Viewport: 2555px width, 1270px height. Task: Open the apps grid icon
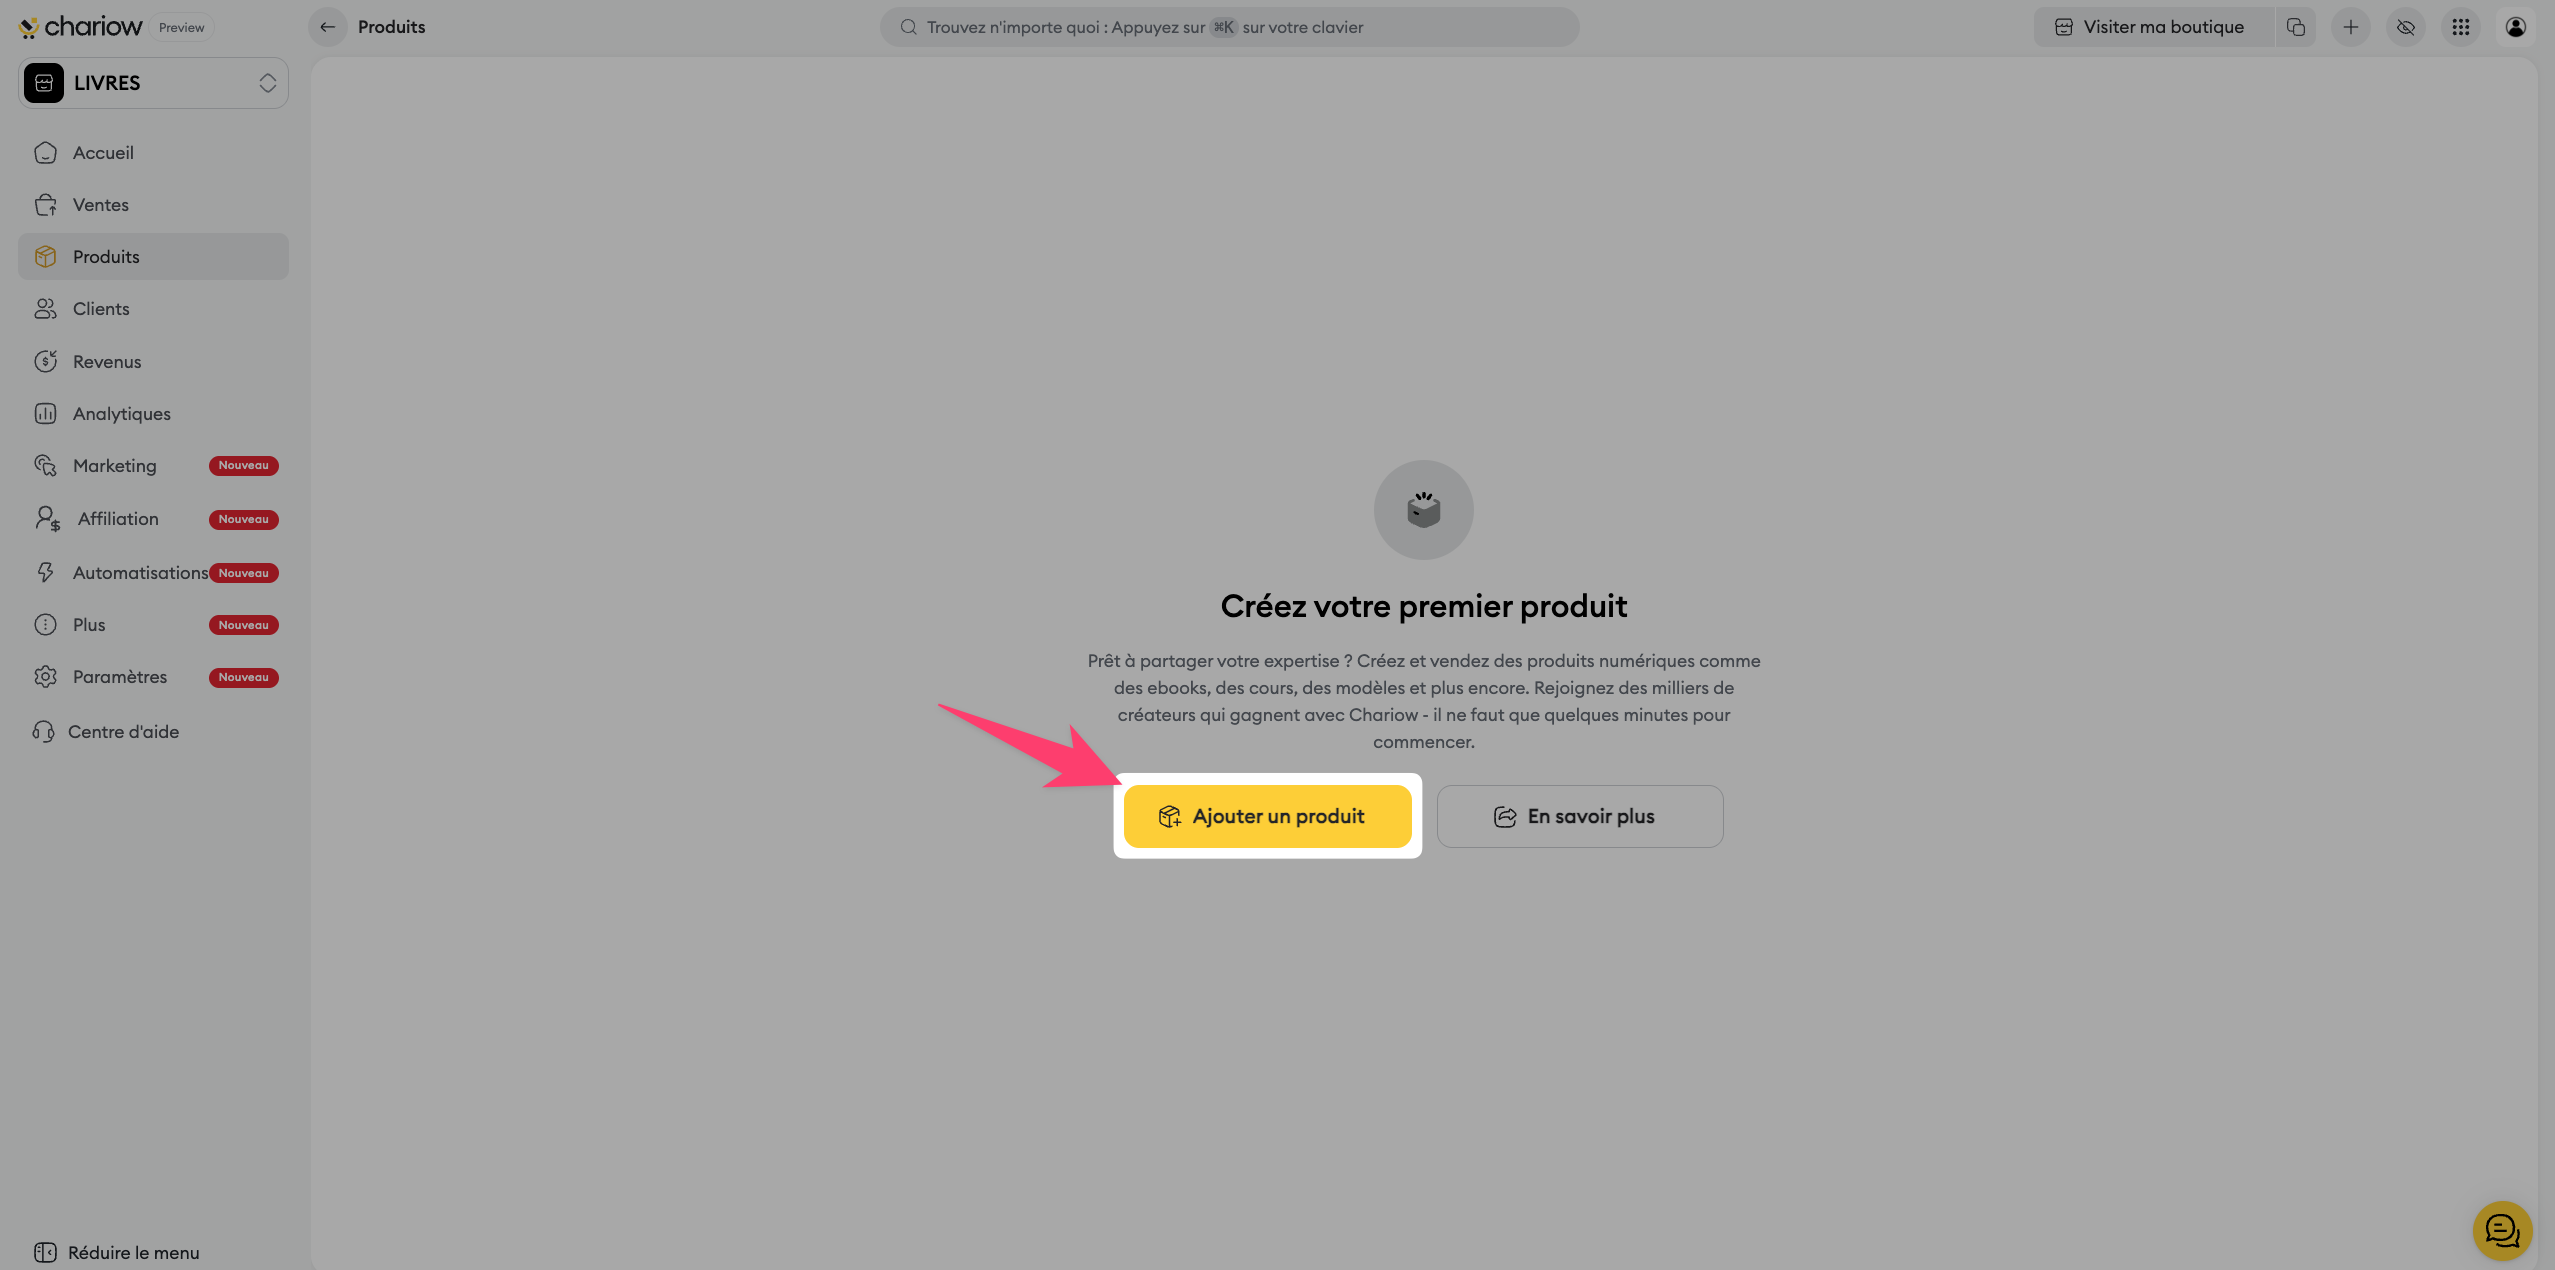pos(2461,27)
